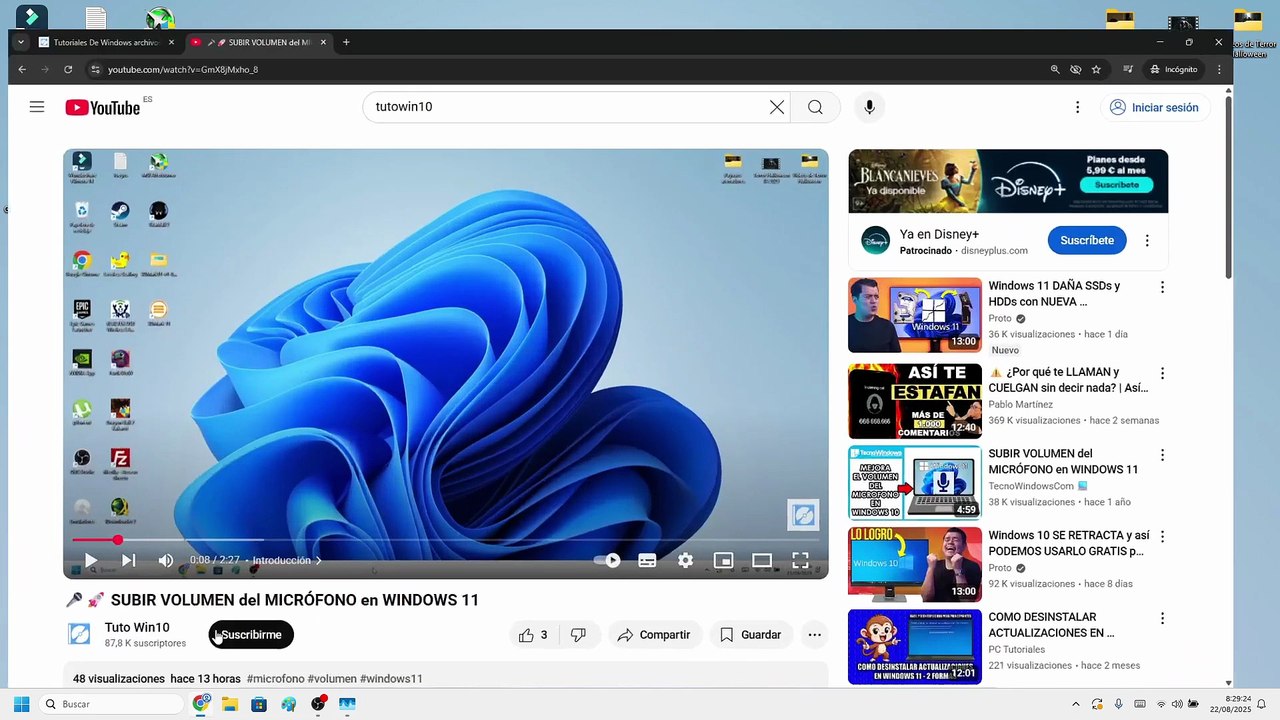1280x720 pixels.
Task: Start voice search with the microphone
Action: click(x=869, y=107)
